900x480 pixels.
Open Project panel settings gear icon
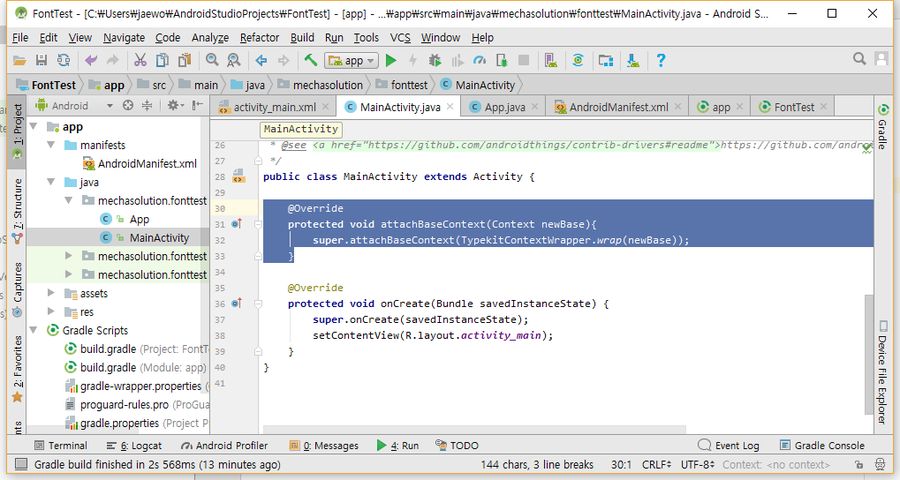174,105
